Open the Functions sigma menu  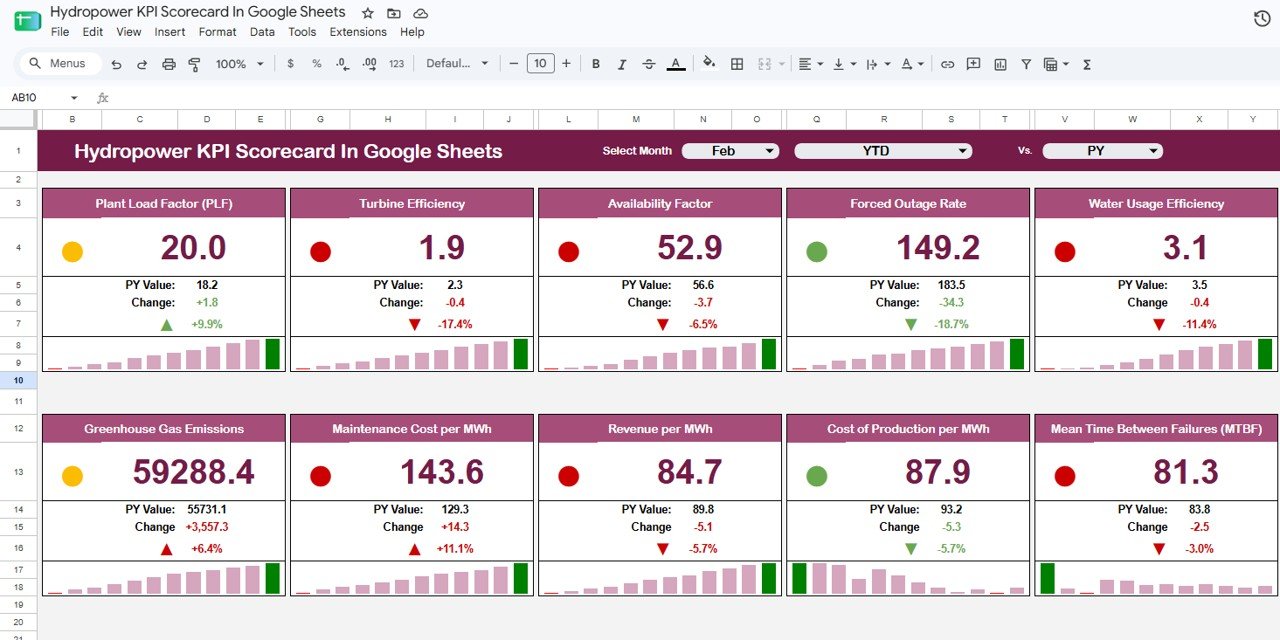tap(1087, 64)
